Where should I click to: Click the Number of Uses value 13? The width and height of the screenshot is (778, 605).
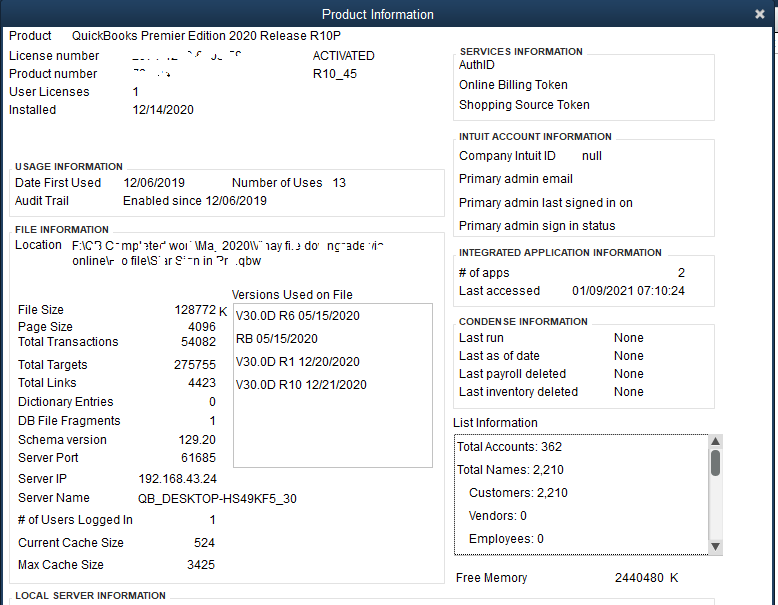click(339, 183)
